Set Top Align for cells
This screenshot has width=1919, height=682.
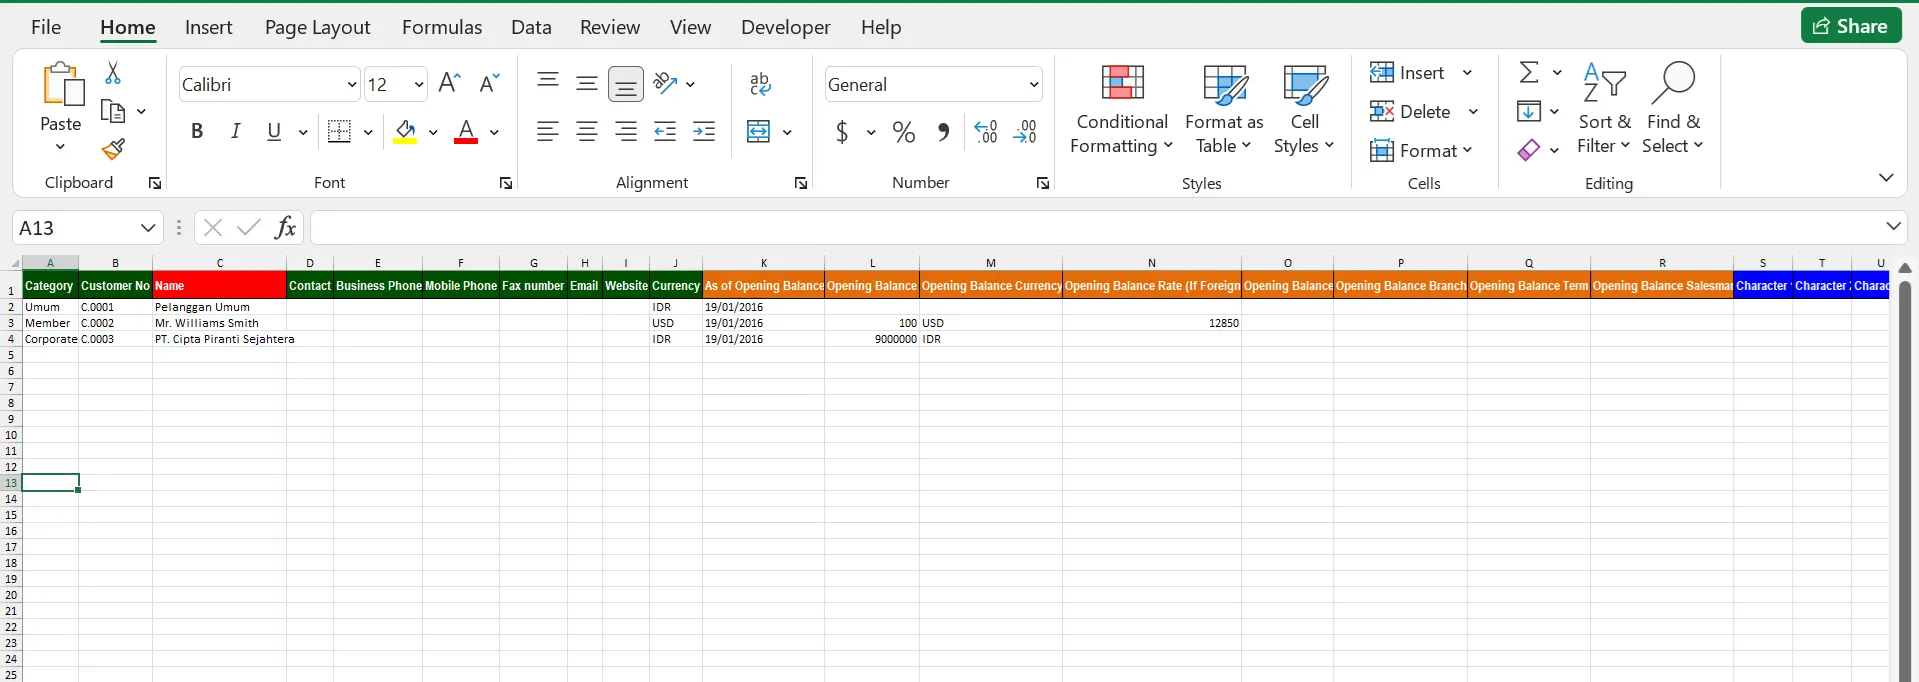pyautogui.click(x=547, y=82)
